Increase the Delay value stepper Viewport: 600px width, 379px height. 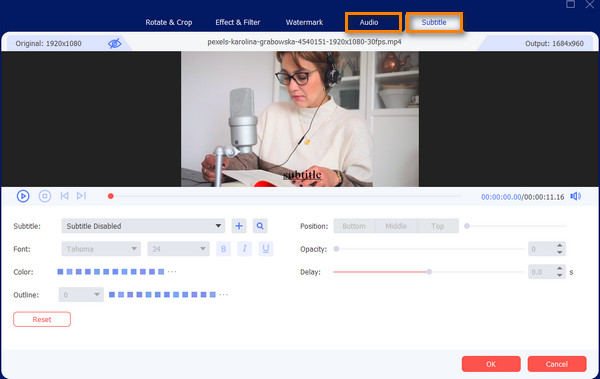560,268
